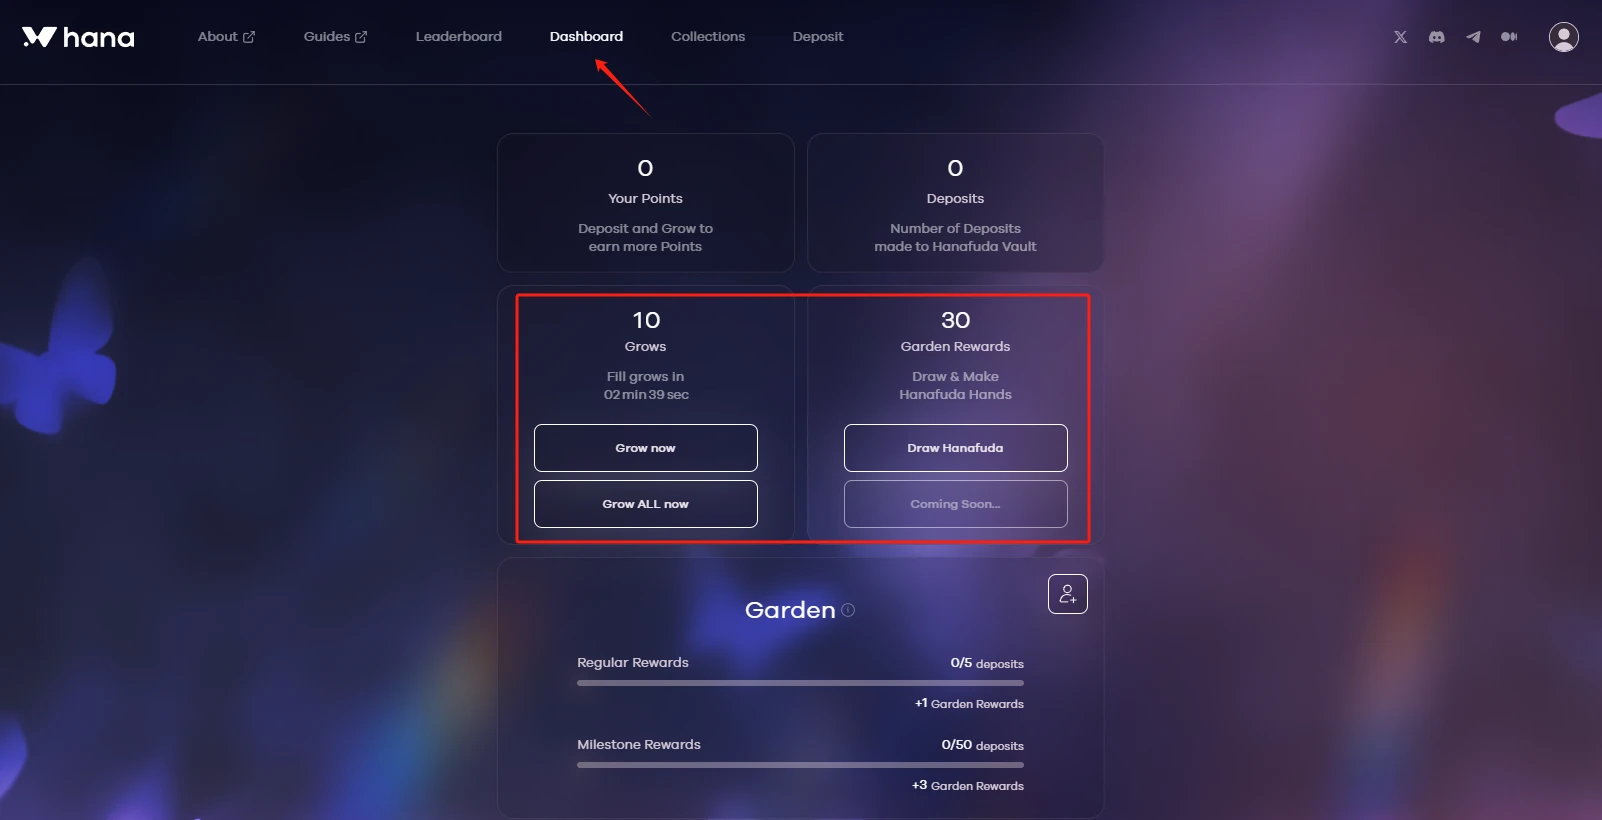Open the Discord icon link
The height and width of the screenshot is (820, 1602).
(x=1437, y=37)
